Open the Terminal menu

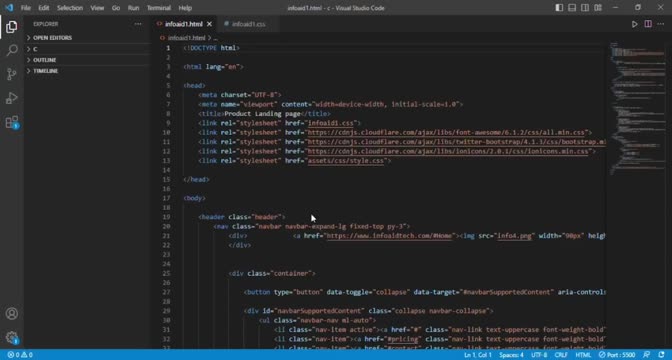[159, 8]
